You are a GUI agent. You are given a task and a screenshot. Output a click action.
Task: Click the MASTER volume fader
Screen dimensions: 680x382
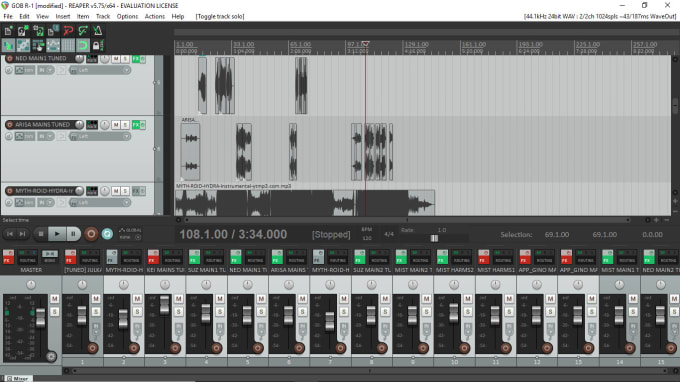(x=40, y=318)
